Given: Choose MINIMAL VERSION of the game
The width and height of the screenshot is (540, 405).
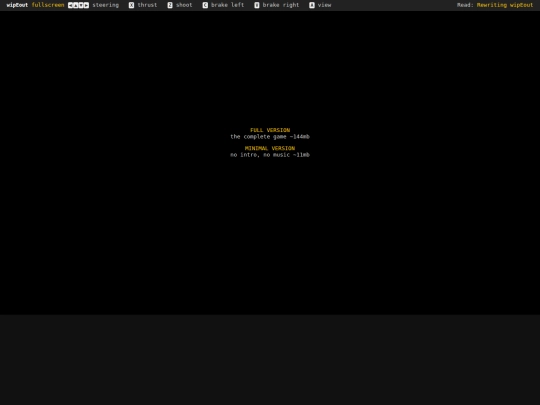Looking at the screenshot, I should [270, 148].
